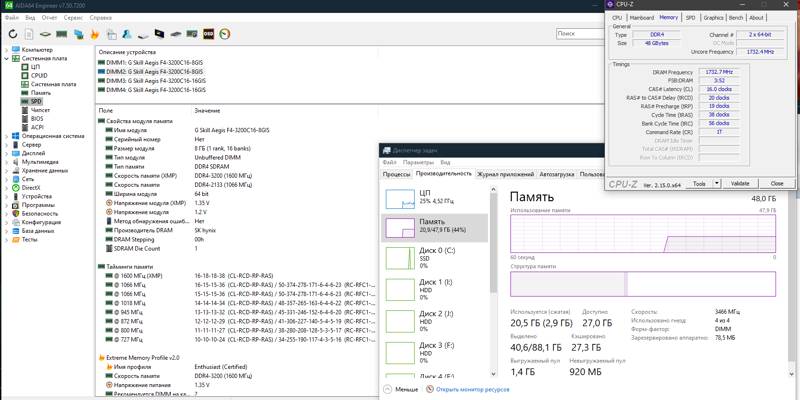Expand the Тесты tree node

(7, 239)
